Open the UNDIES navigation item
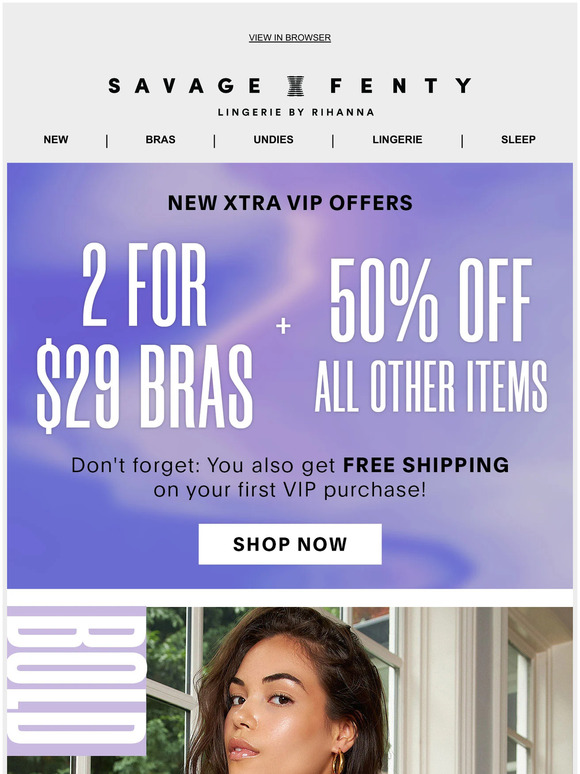 pyautogui.click(x=273, y=140)
